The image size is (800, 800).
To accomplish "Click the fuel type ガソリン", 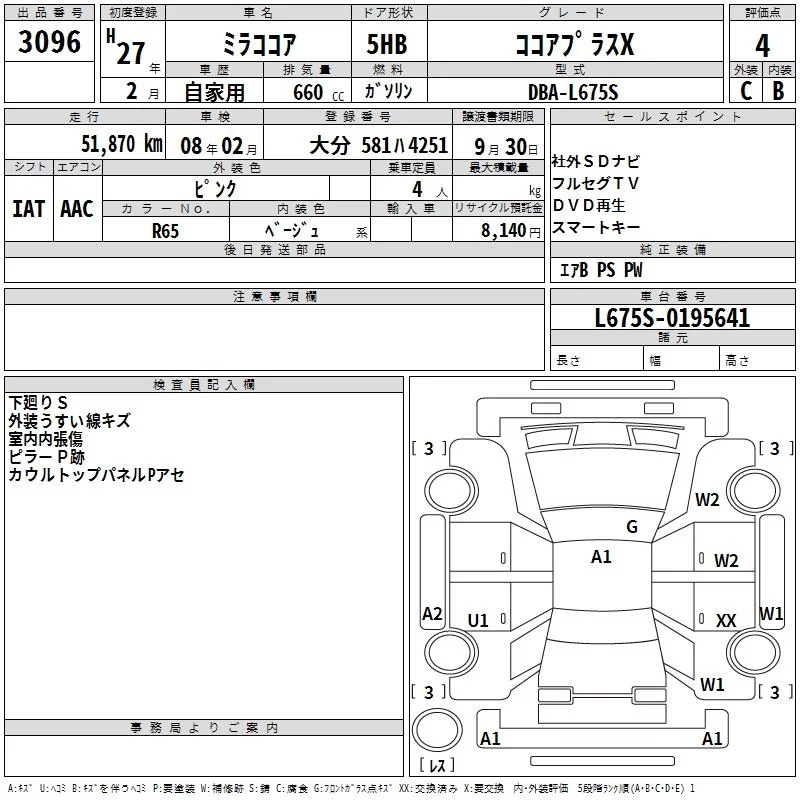I will point(388,91).
